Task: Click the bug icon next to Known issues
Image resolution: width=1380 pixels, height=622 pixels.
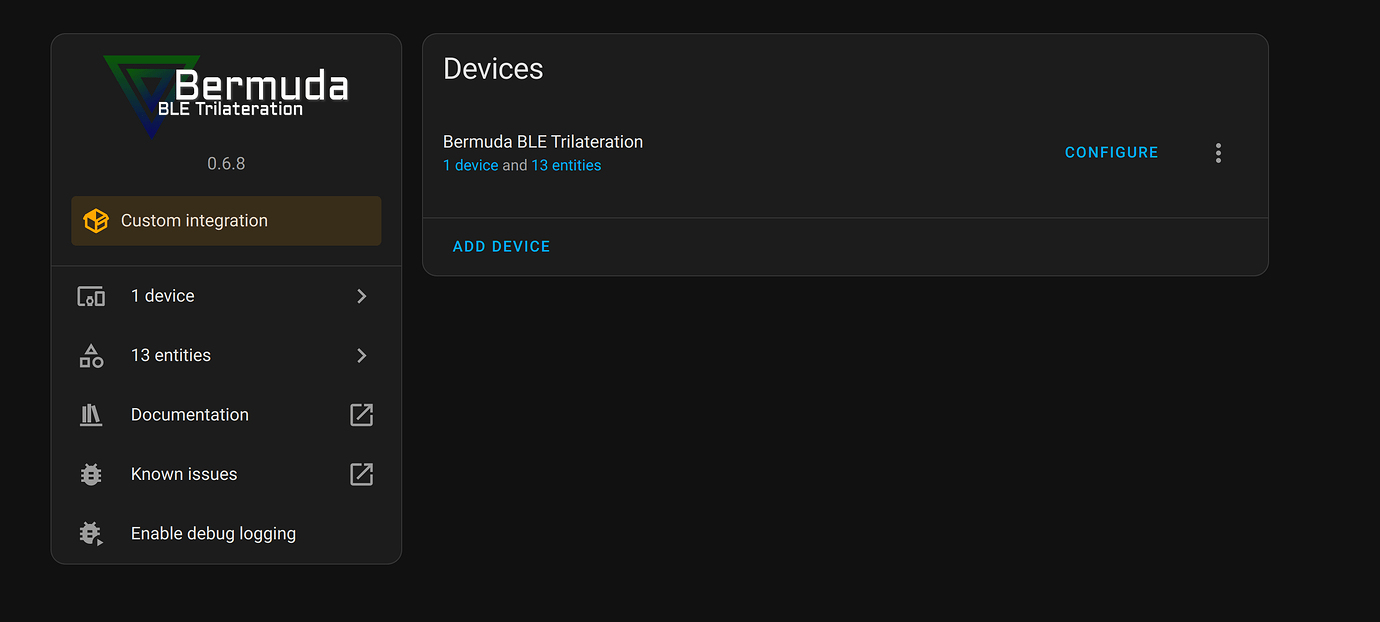Action: [x=90, y=474]
